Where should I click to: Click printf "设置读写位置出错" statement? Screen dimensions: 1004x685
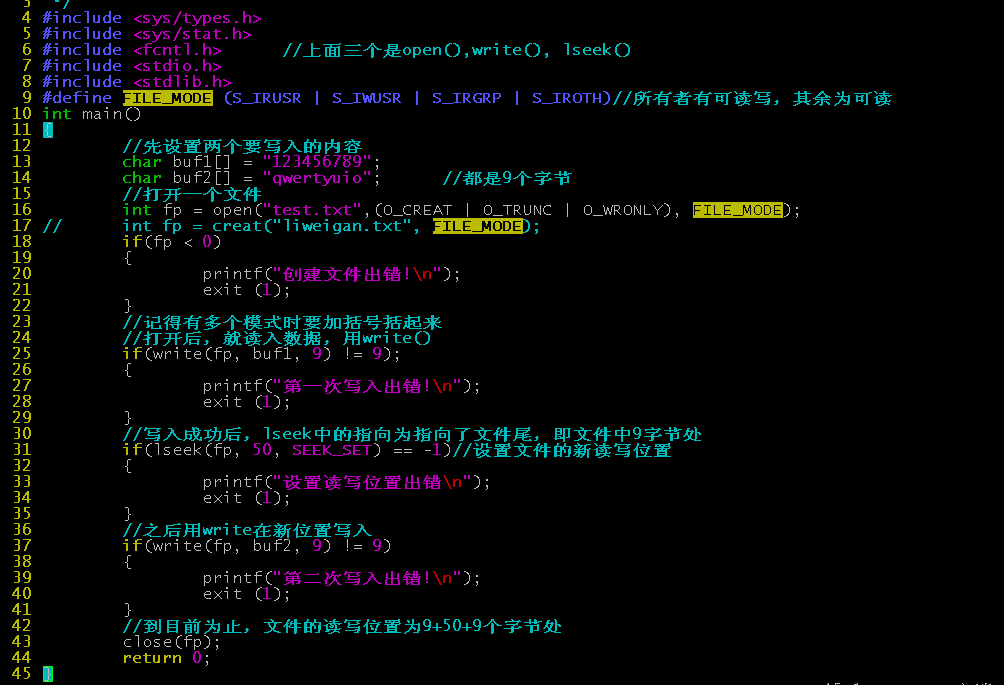coord(346,482)
